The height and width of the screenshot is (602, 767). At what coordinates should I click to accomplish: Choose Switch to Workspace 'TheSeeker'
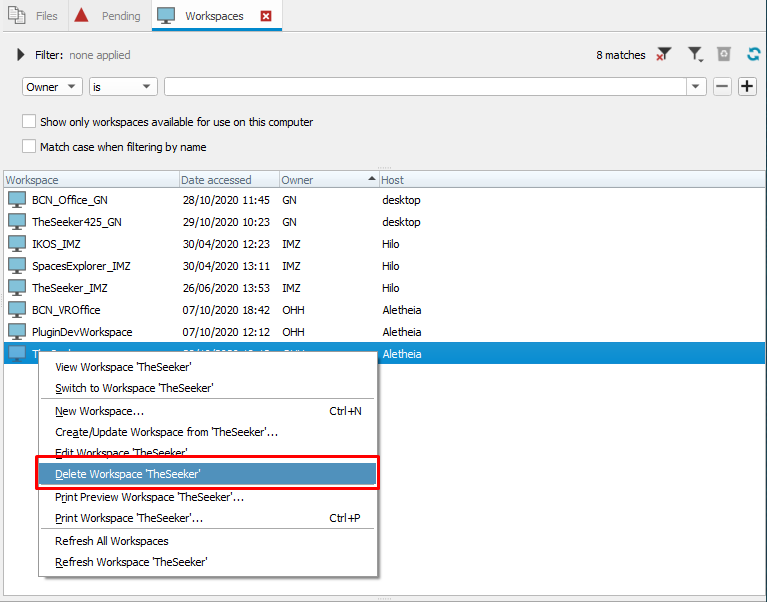(x=207, y=388)
